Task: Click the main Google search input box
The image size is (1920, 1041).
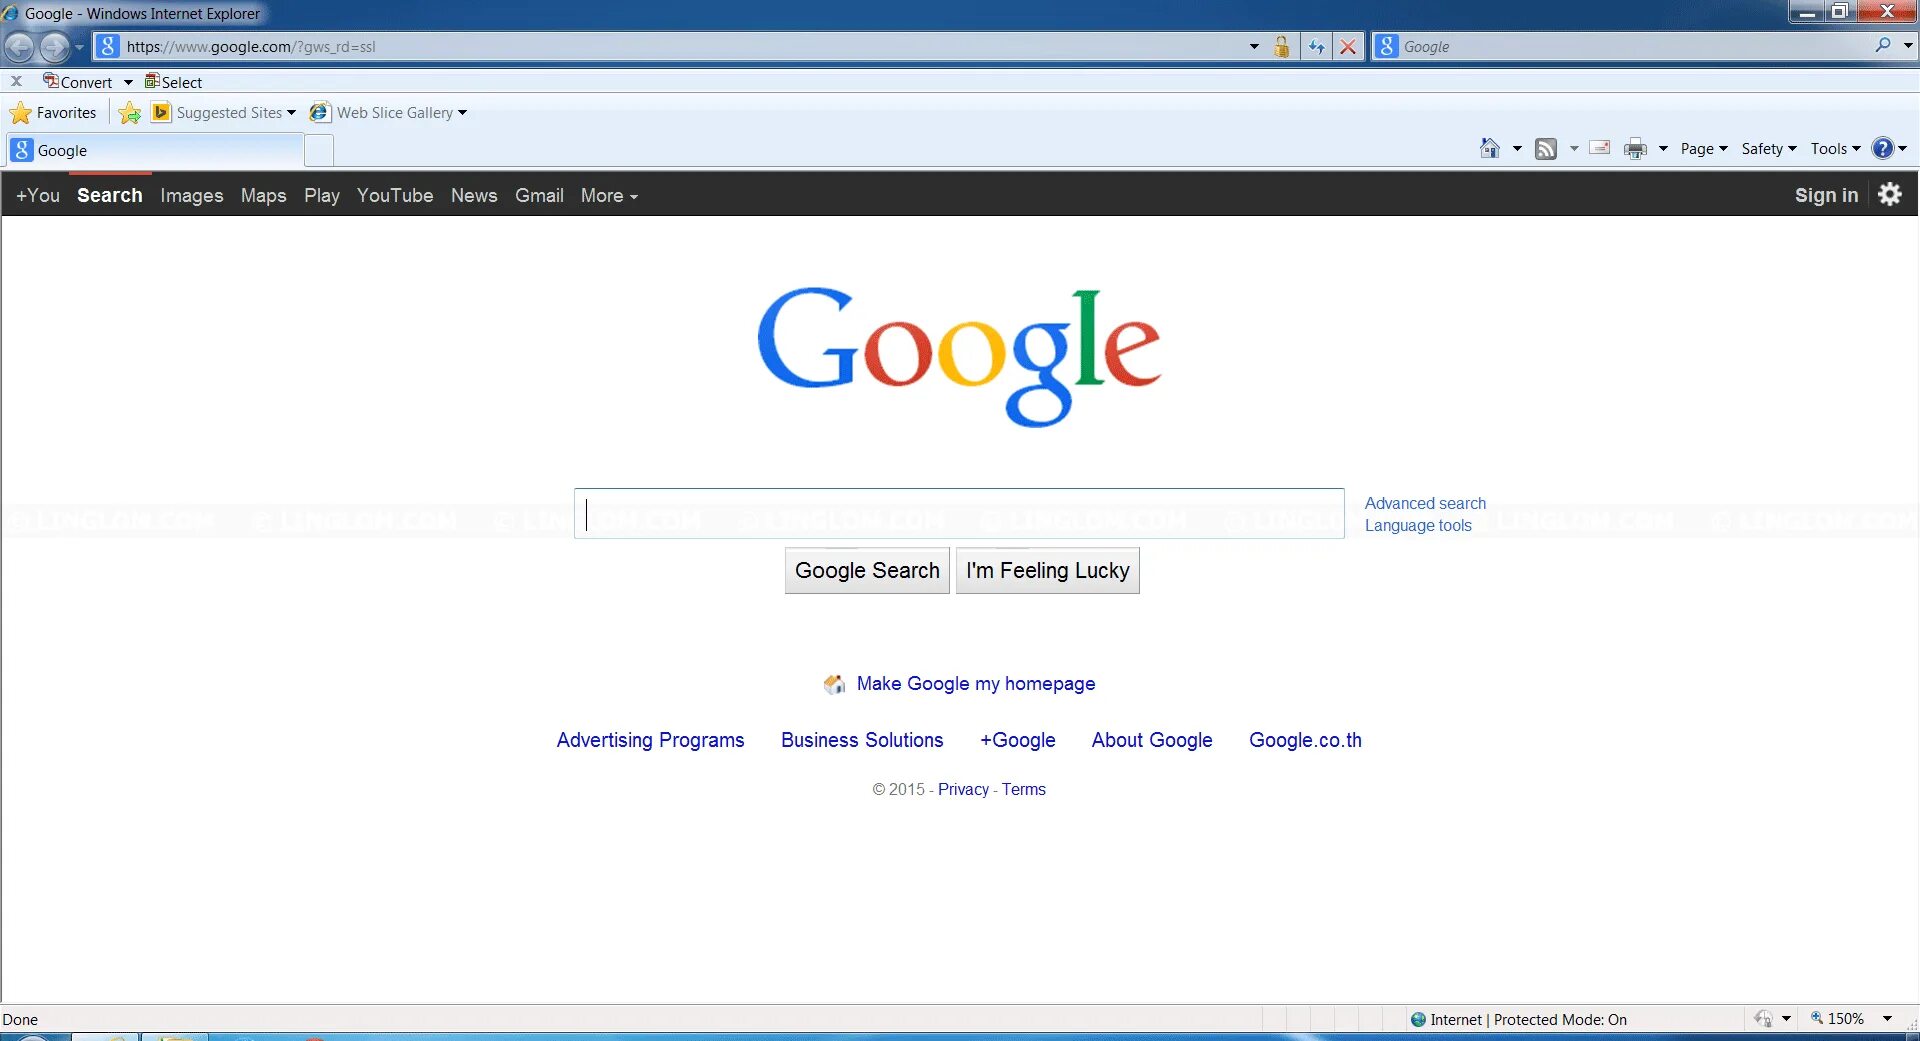Action: [959, 513]
